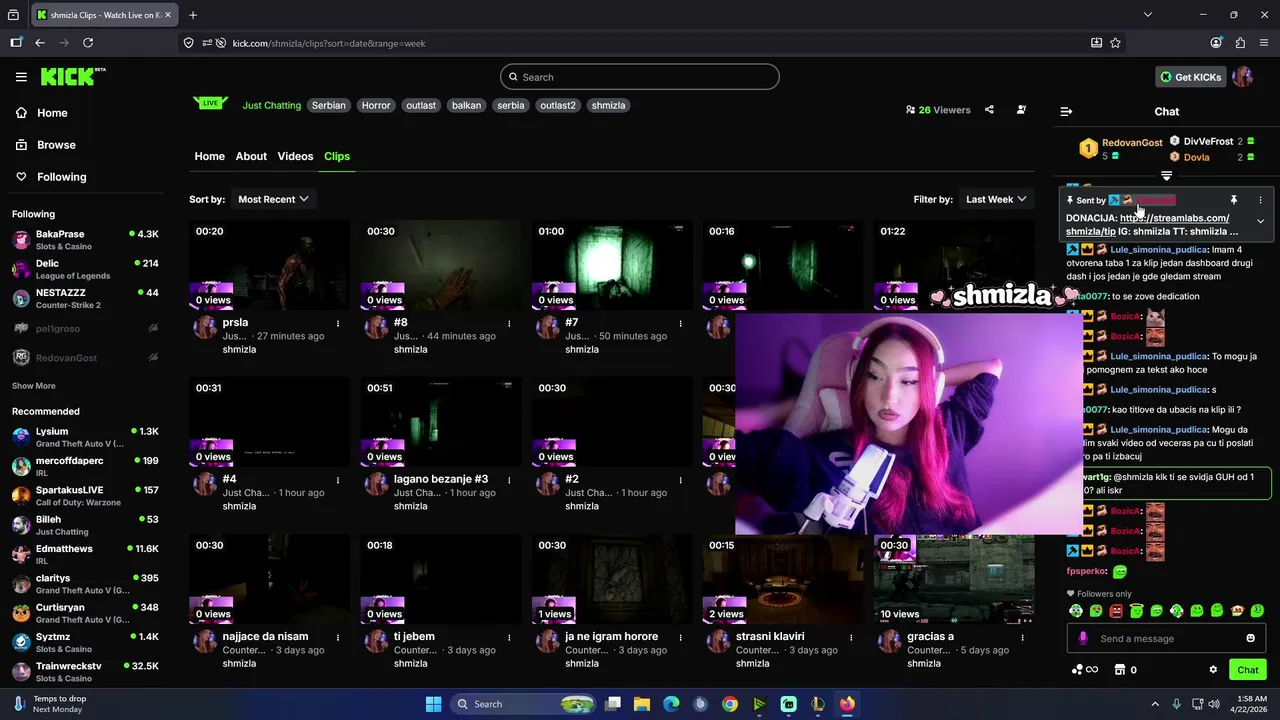Screen dimensions: 1280x720
Task: Unpin the pinned chat message
Action: pyautogui.click(x=1233, y=200)
